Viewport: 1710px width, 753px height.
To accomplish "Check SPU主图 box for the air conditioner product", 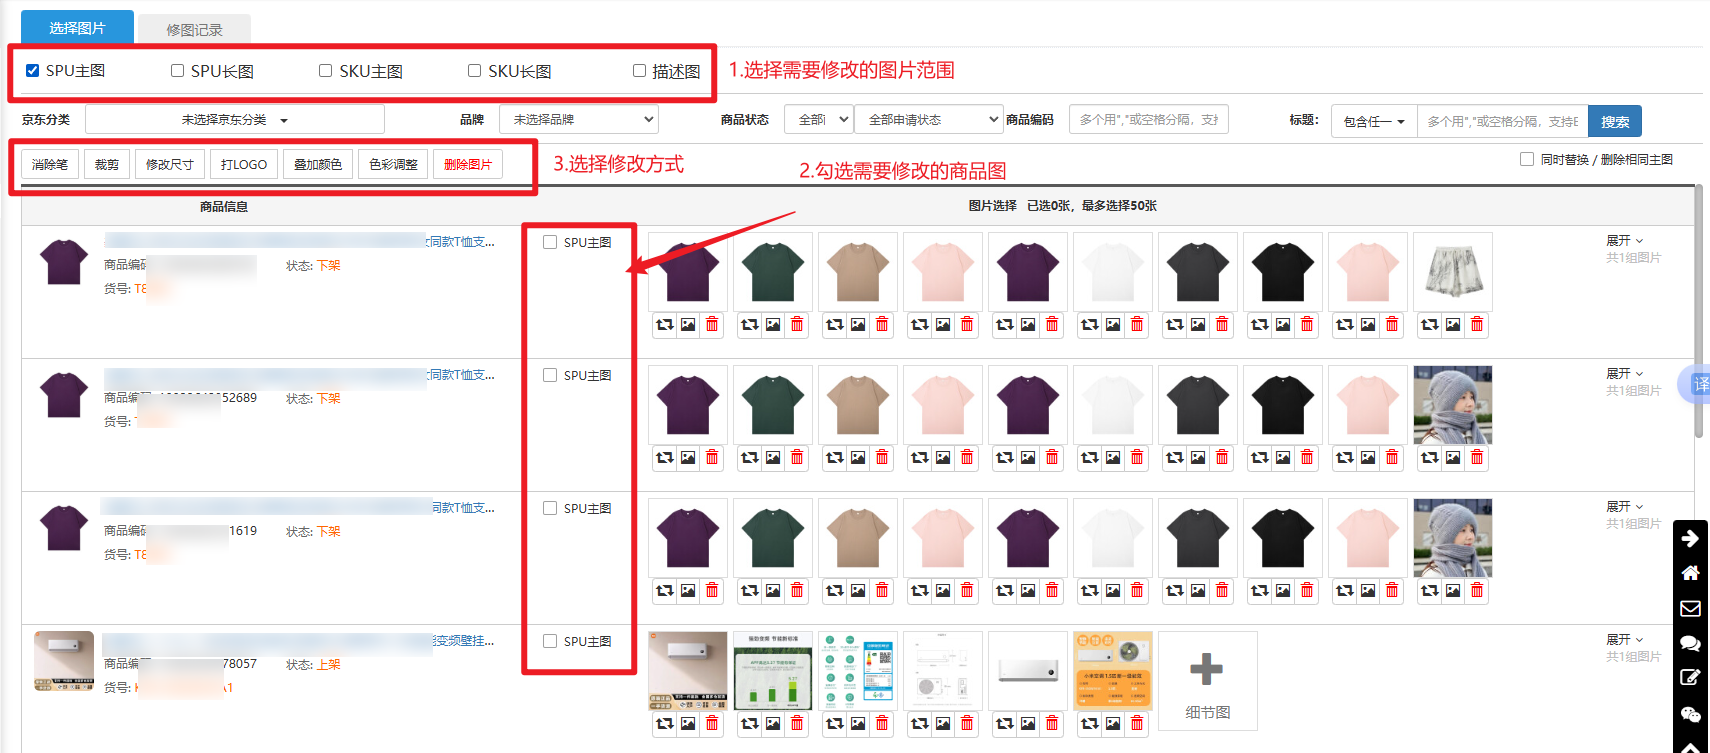I will tap(550, 641).
